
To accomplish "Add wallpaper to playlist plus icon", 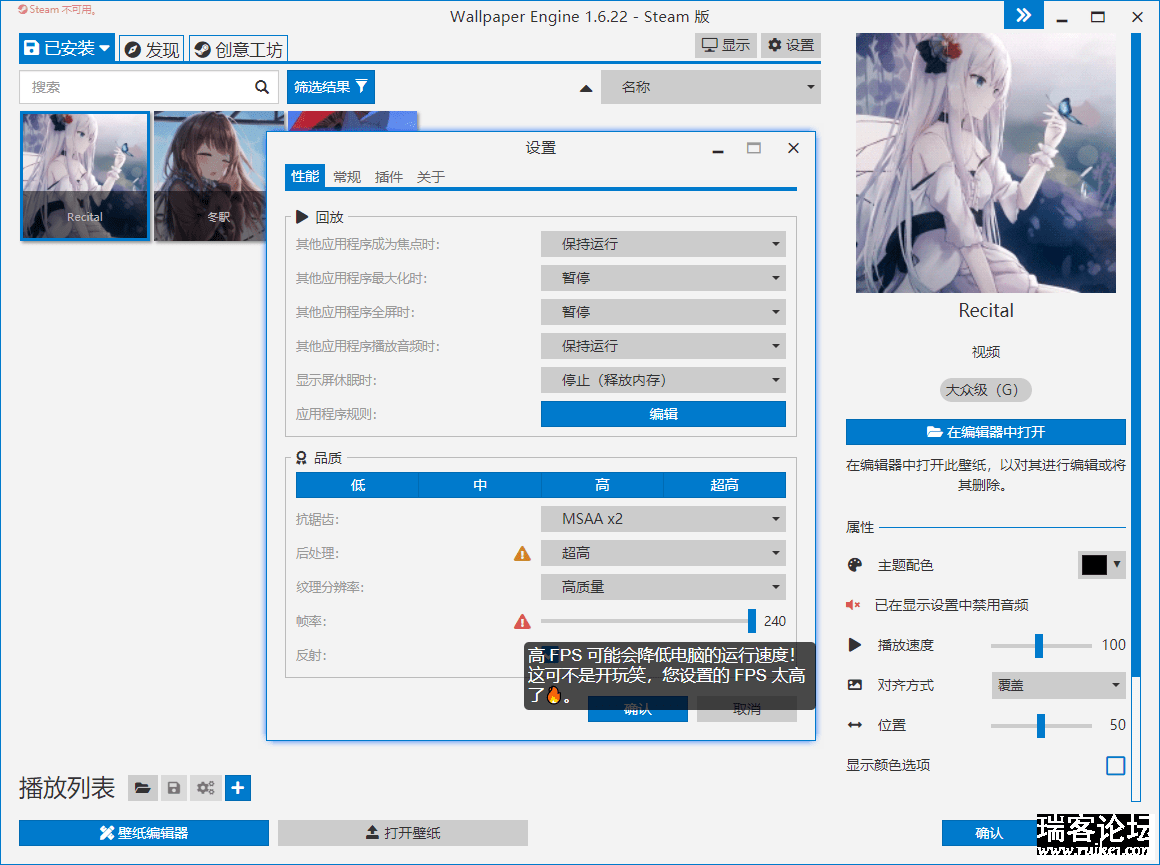I will coord(237,788).
